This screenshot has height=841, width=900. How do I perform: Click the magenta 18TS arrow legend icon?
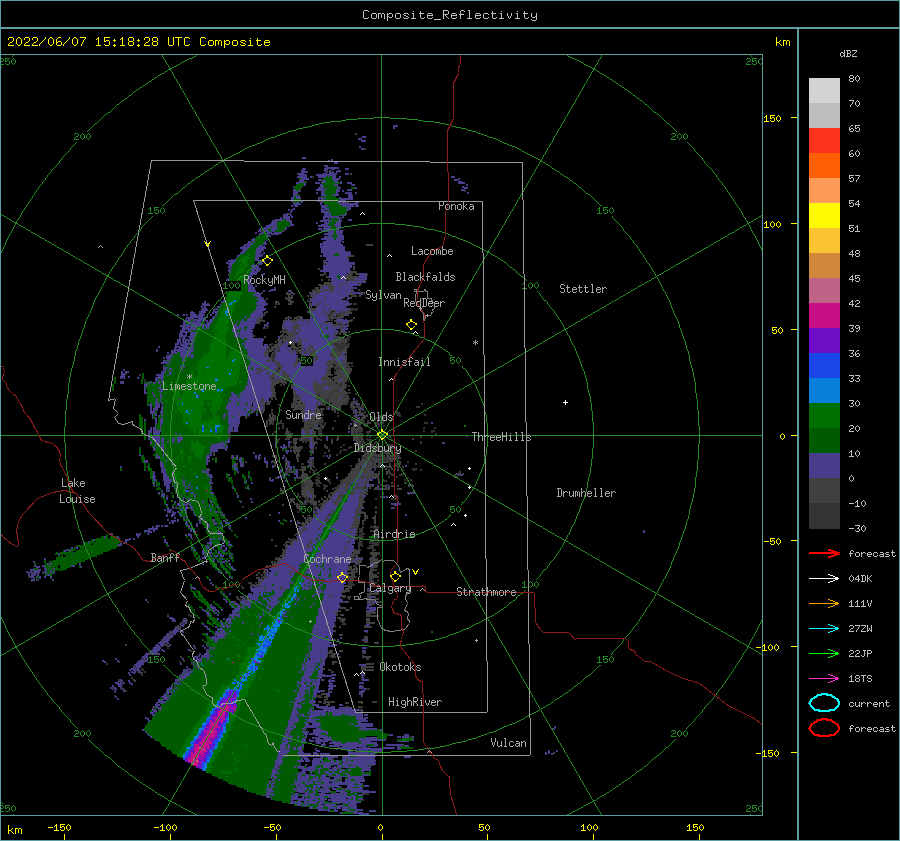(824, 679)
